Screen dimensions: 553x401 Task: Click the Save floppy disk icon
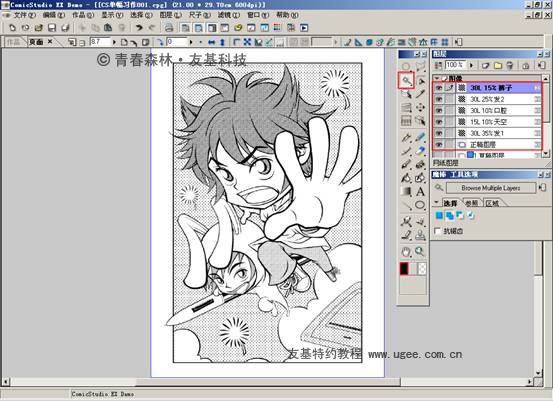52,28
